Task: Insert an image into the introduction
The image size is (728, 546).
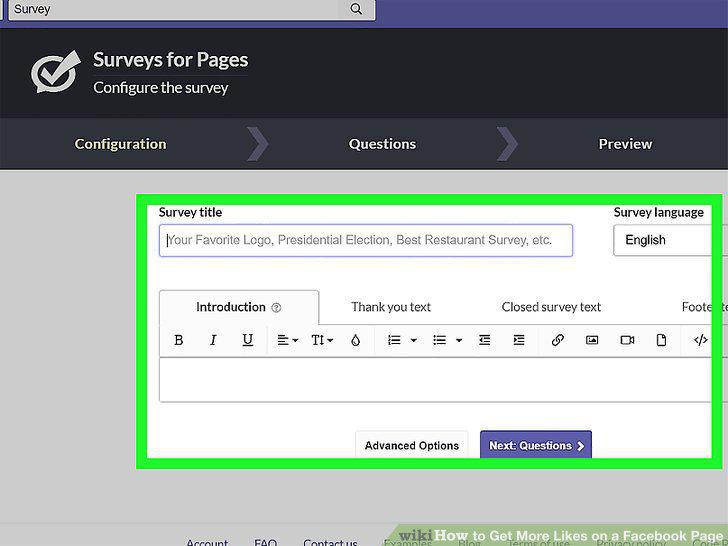Action: point(592,340)
